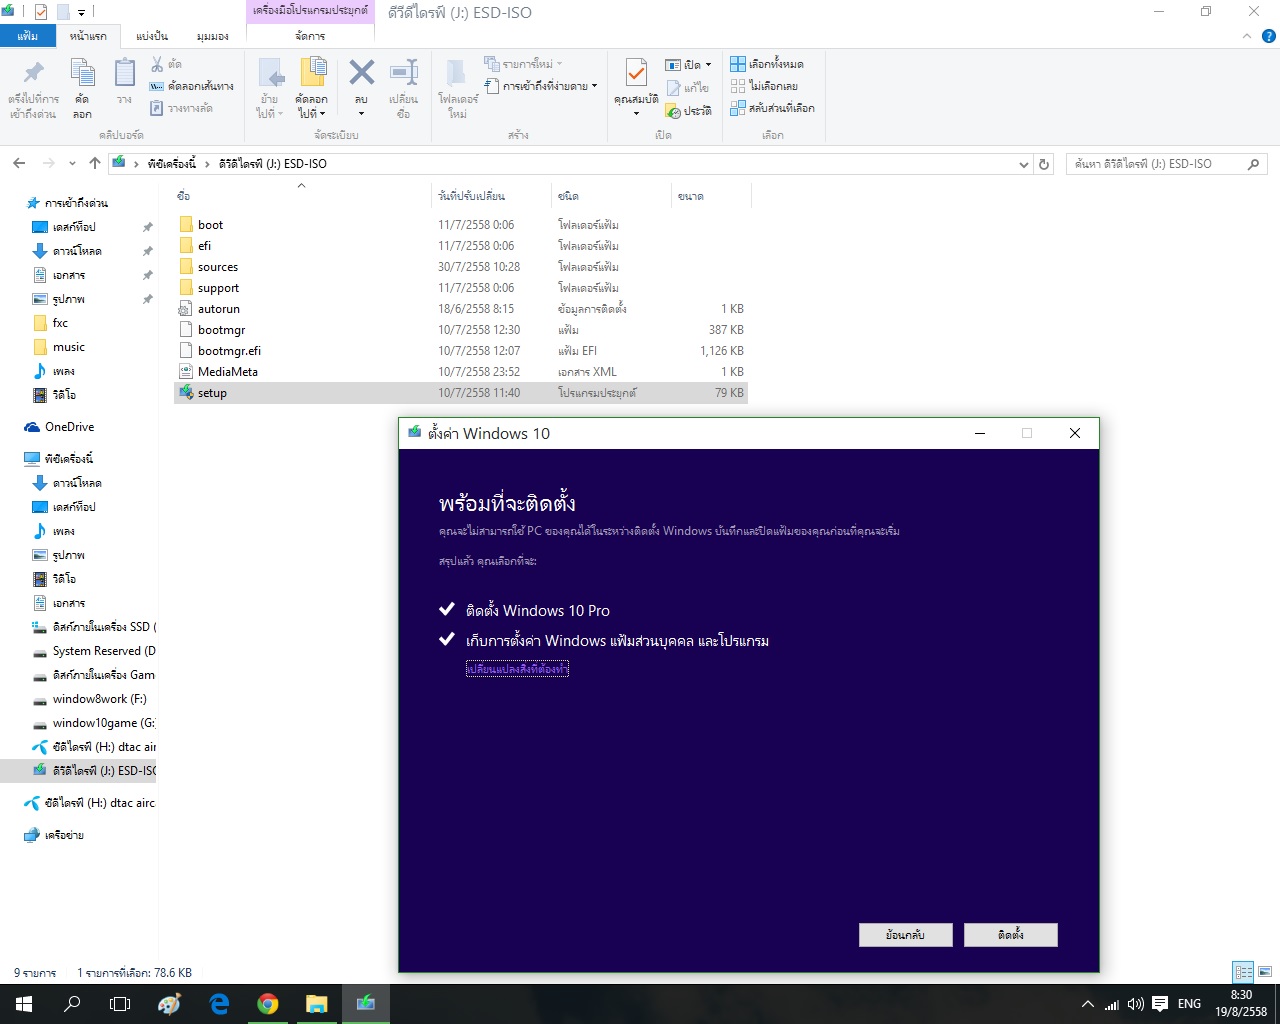Open the recent locations dropdown beside the forward arrow

point(72,163)
